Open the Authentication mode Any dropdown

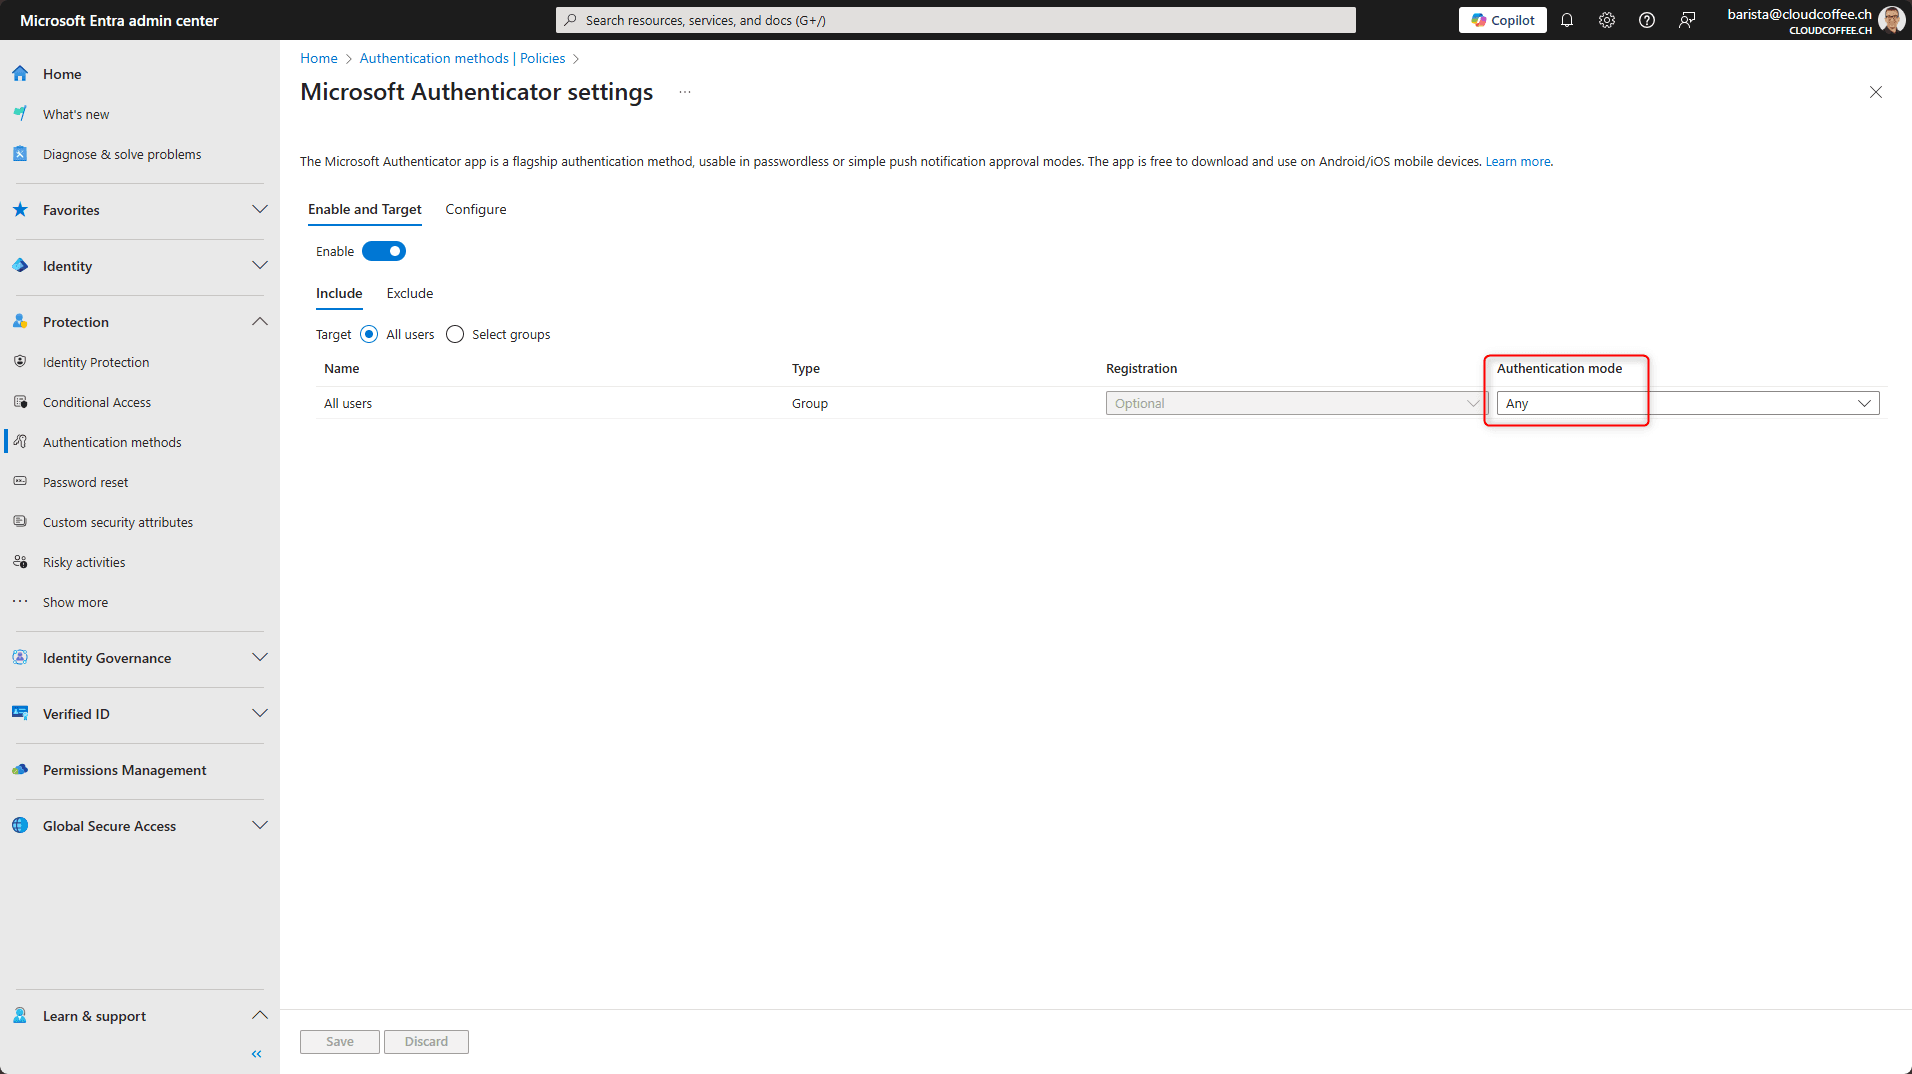click(1688, 403)
